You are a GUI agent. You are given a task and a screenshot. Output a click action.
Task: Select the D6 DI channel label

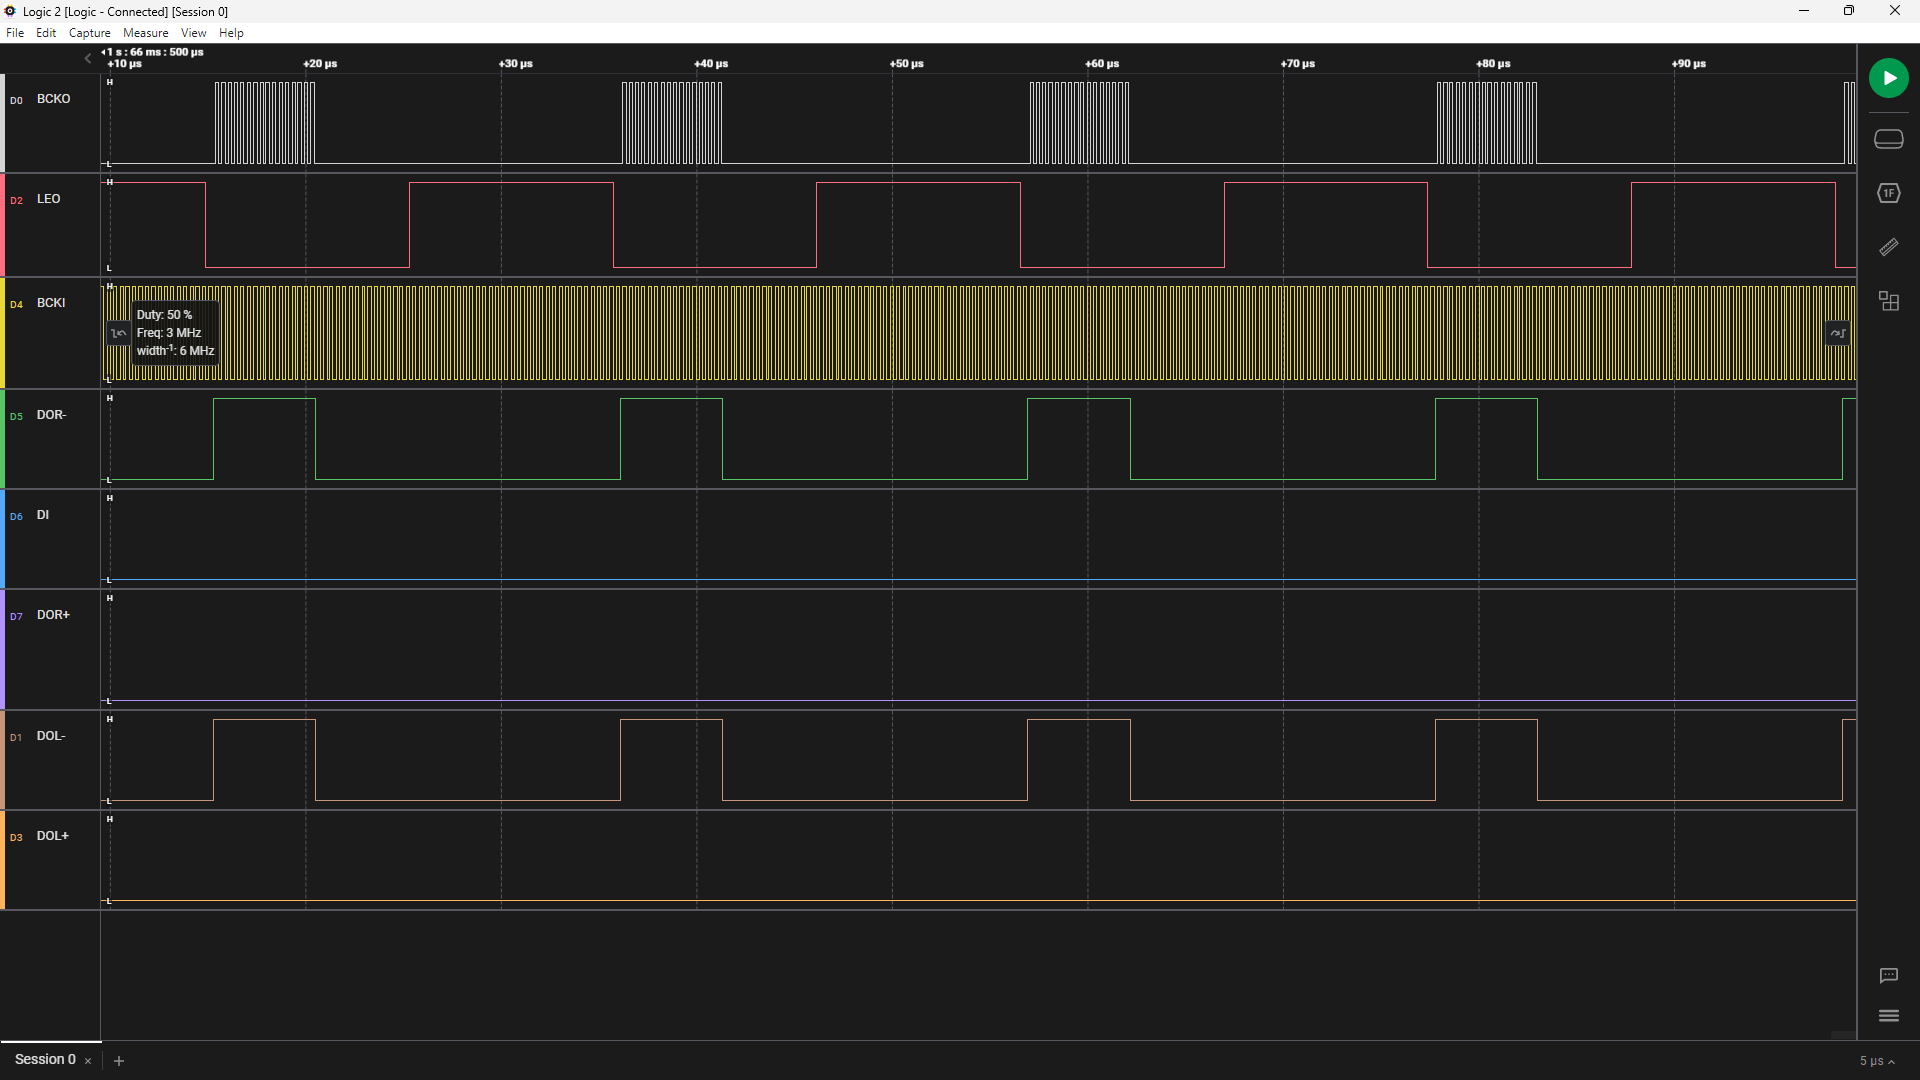[x=43, y=515]
